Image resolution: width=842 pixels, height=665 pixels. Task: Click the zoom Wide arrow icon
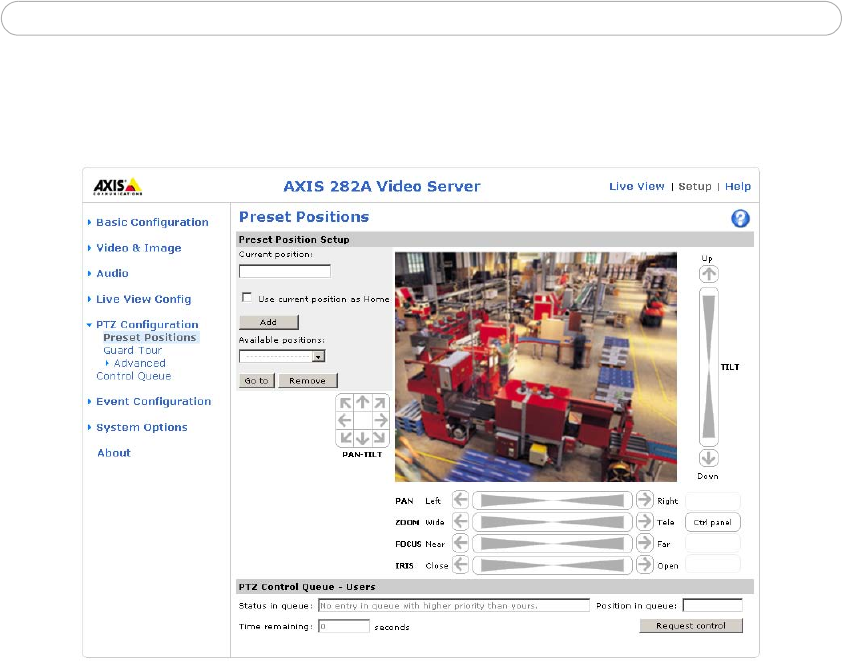click(460, 522)
